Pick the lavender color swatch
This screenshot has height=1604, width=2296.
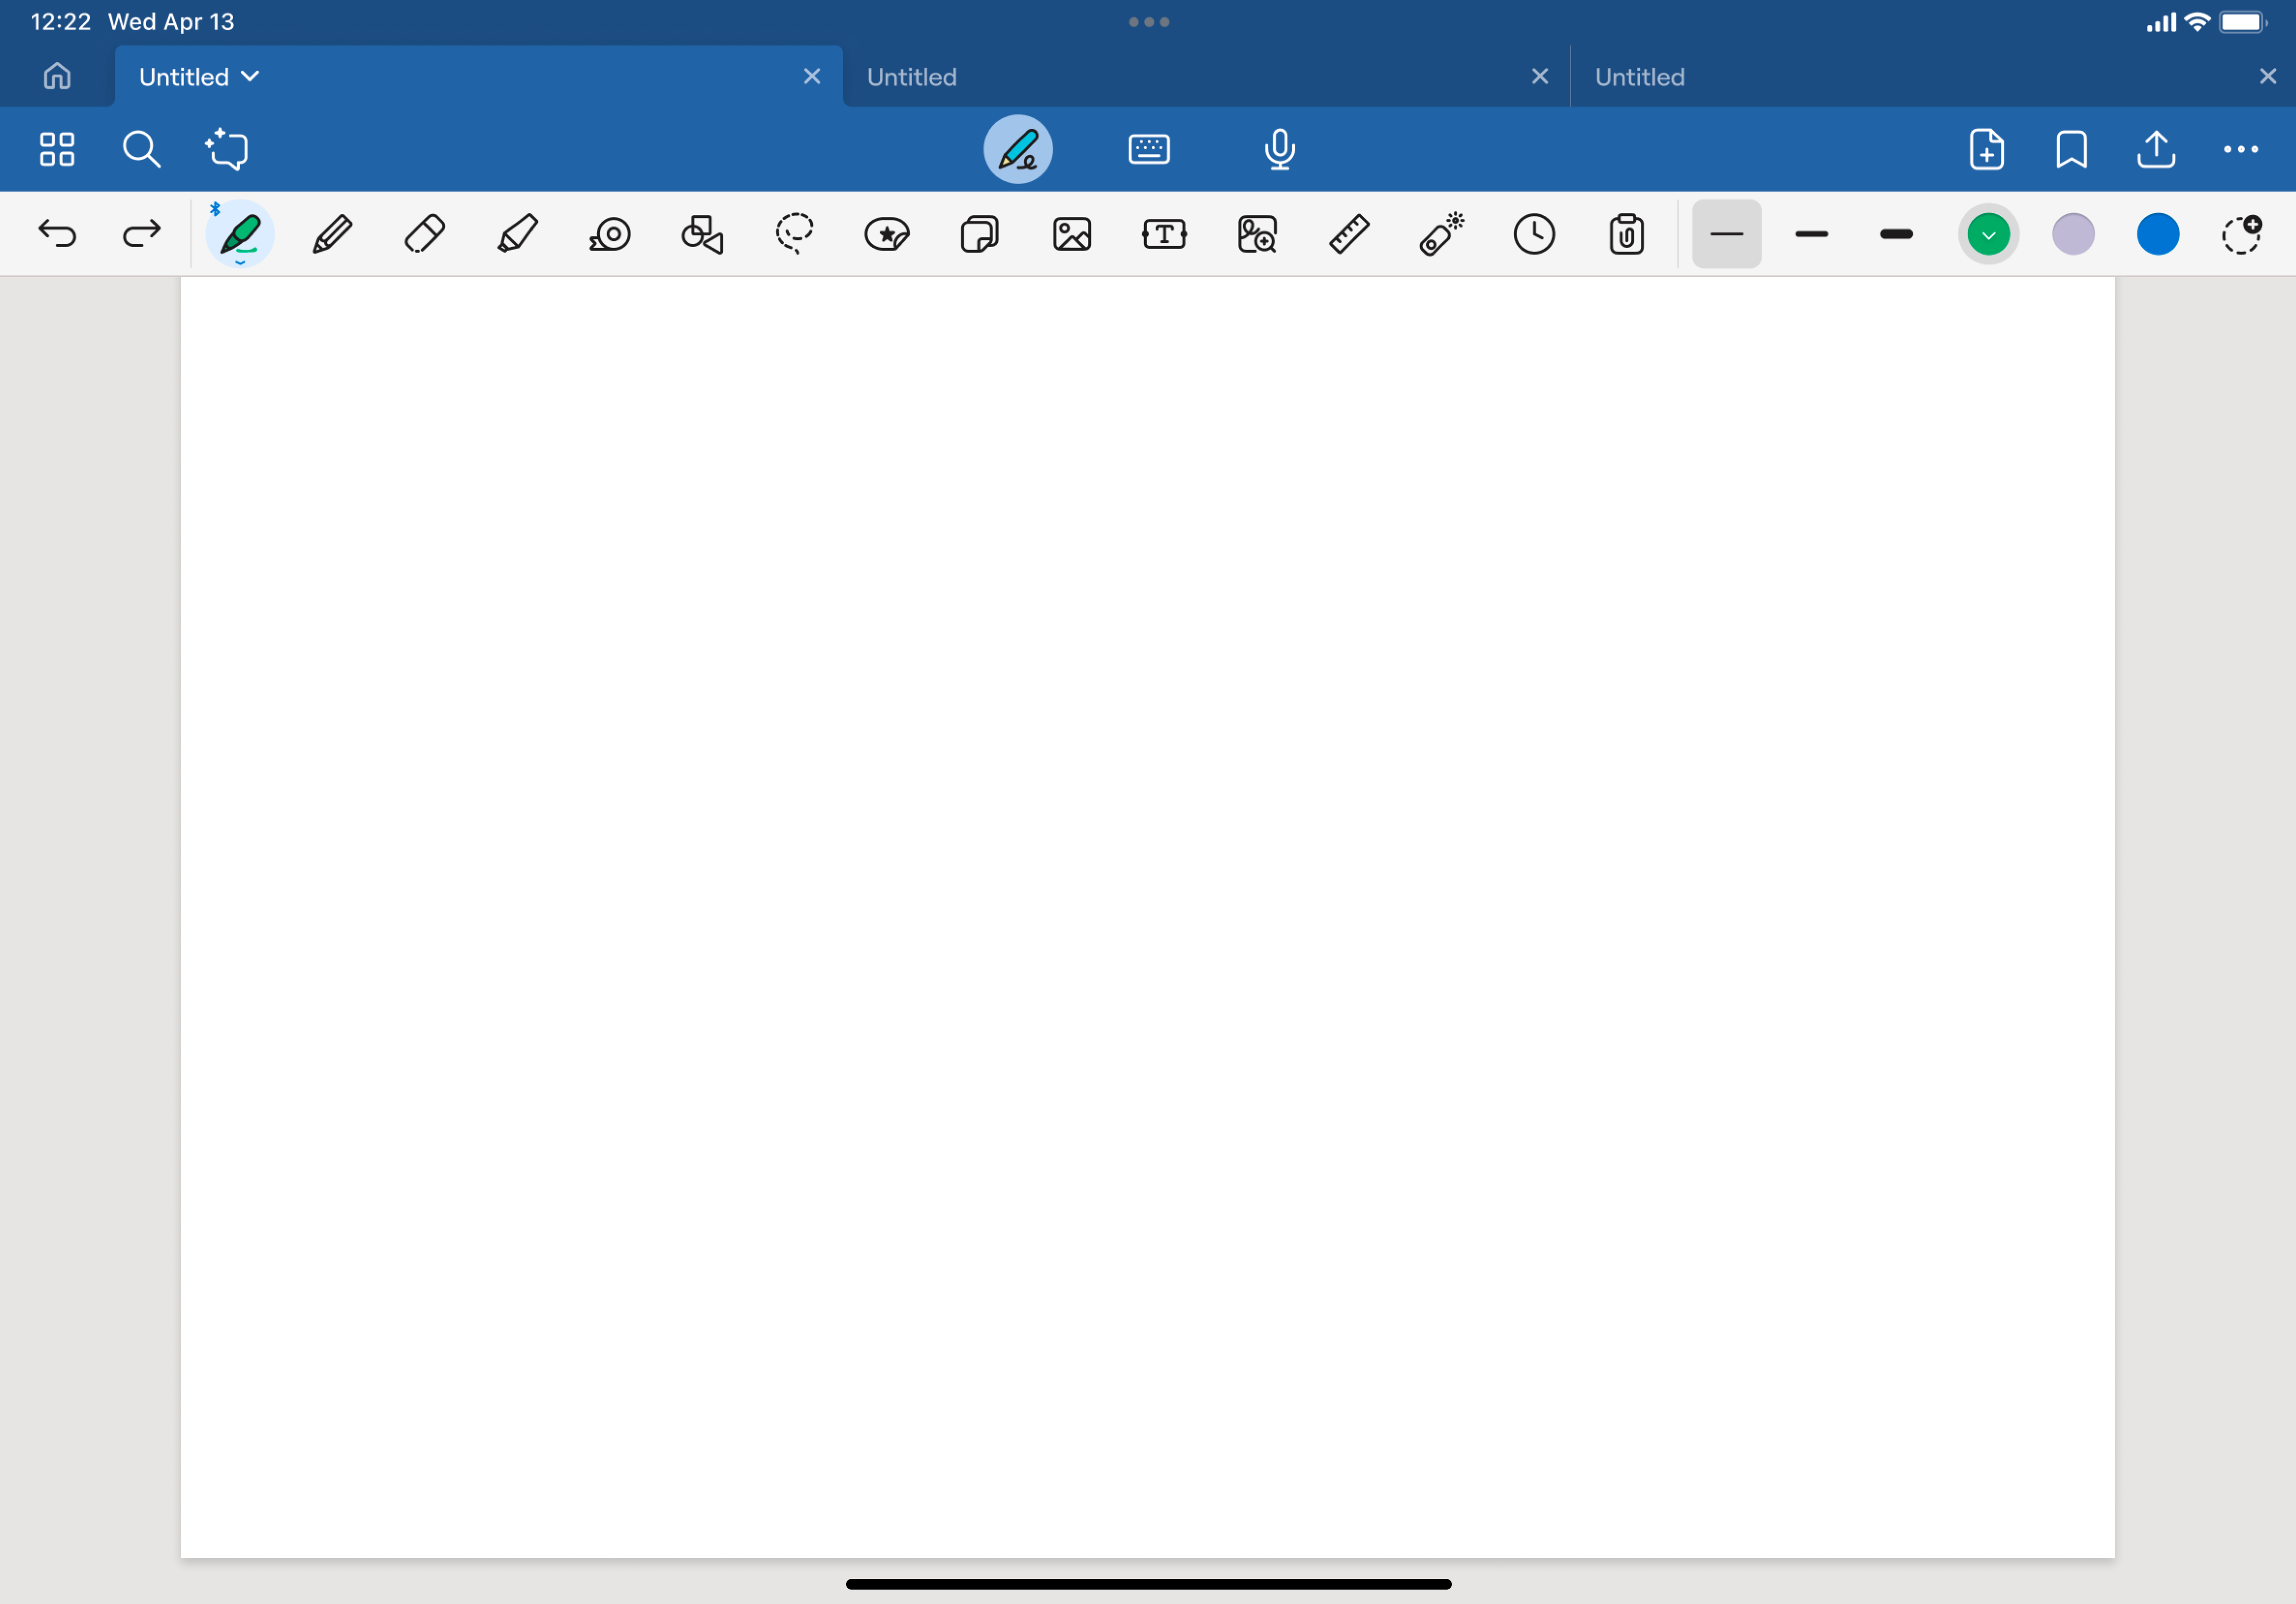(x=2074, y=234)
